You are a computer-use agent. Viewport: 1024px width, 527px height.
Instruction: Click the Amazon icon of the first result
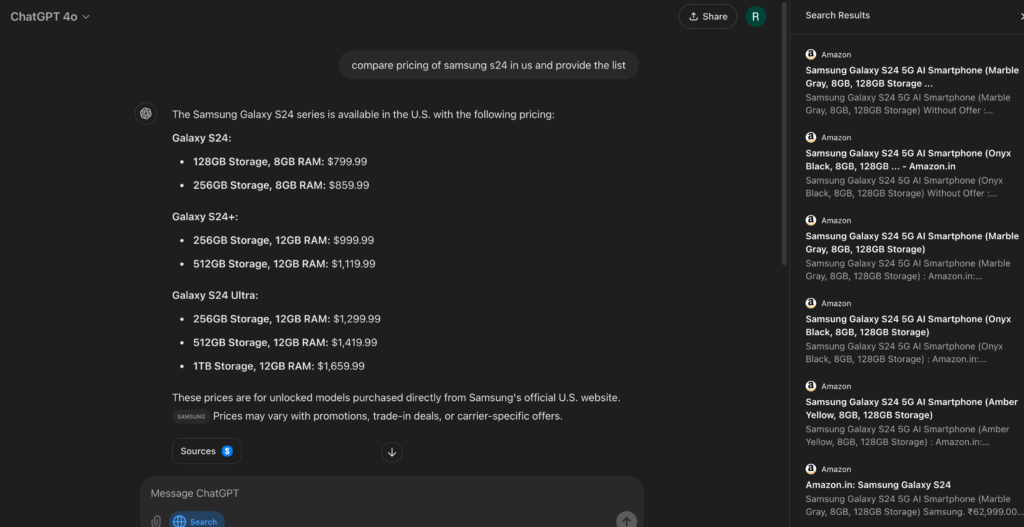[811, 54]
